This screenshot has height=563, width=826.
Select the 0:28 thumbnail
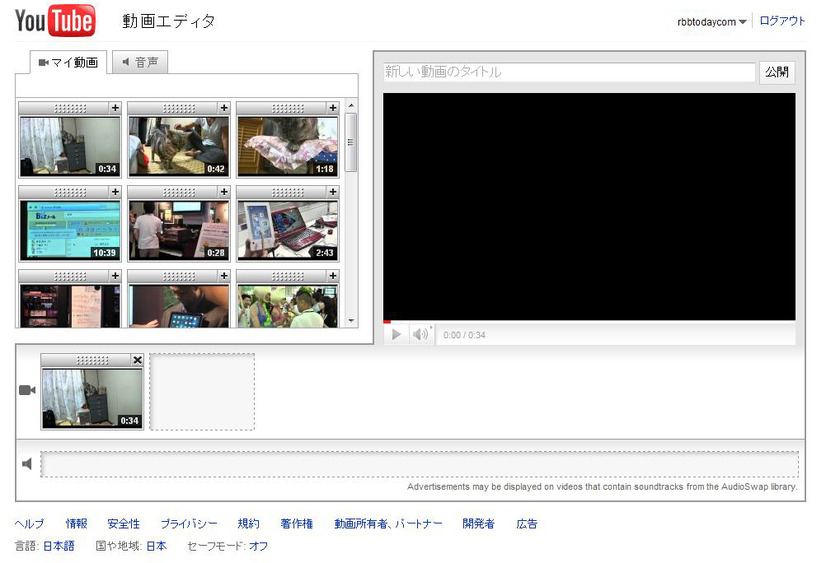coord(179,230)
